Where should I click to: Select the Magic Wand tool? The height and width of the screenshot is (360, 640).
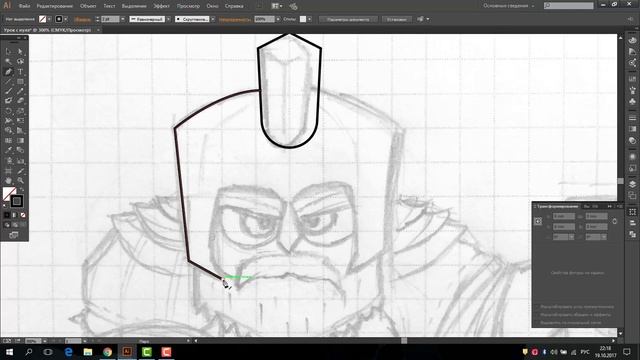[x=9, y=61]
